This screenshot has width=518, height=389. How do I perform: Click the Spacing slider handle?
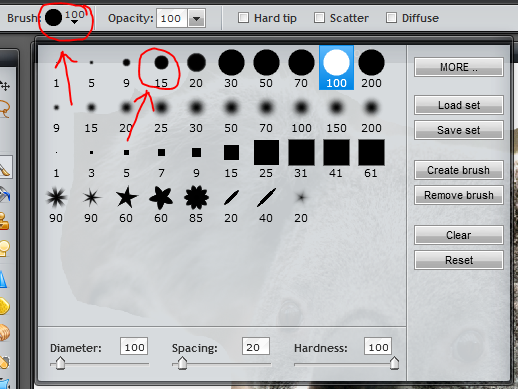coord(182,363)
